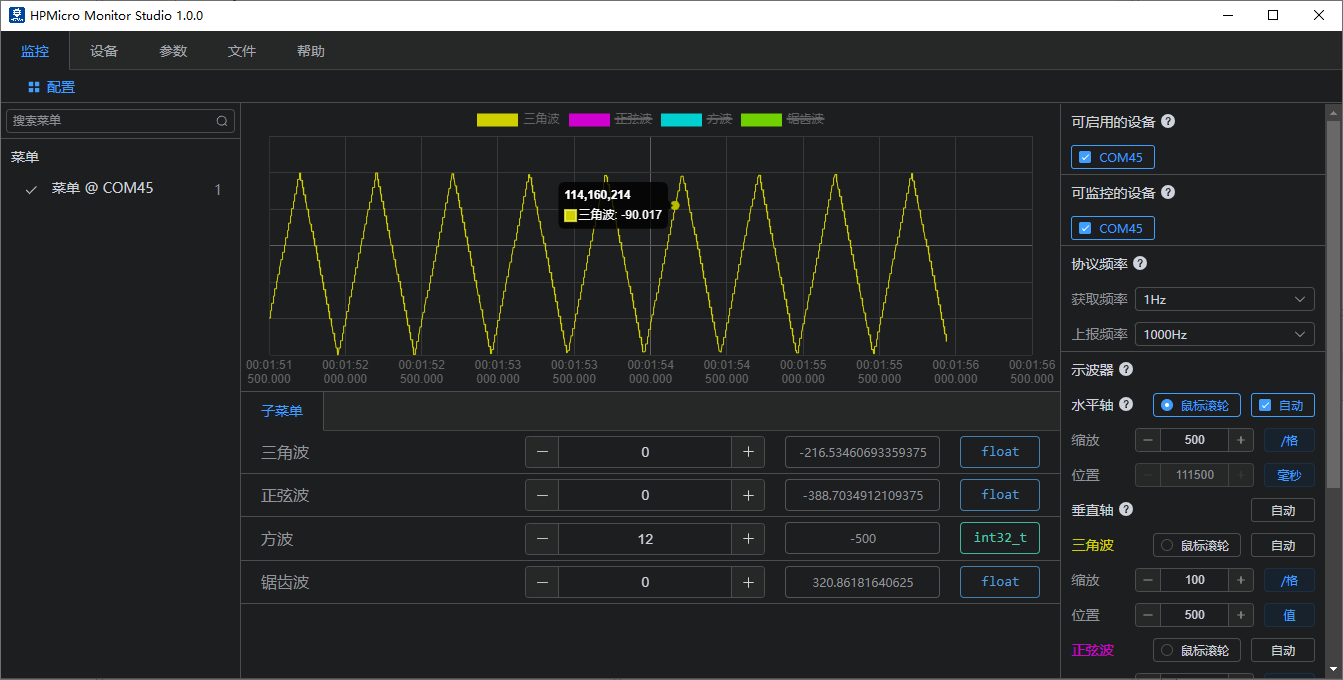Click 值 unit button for 三角波 位置

click(x=1290, y=615)
